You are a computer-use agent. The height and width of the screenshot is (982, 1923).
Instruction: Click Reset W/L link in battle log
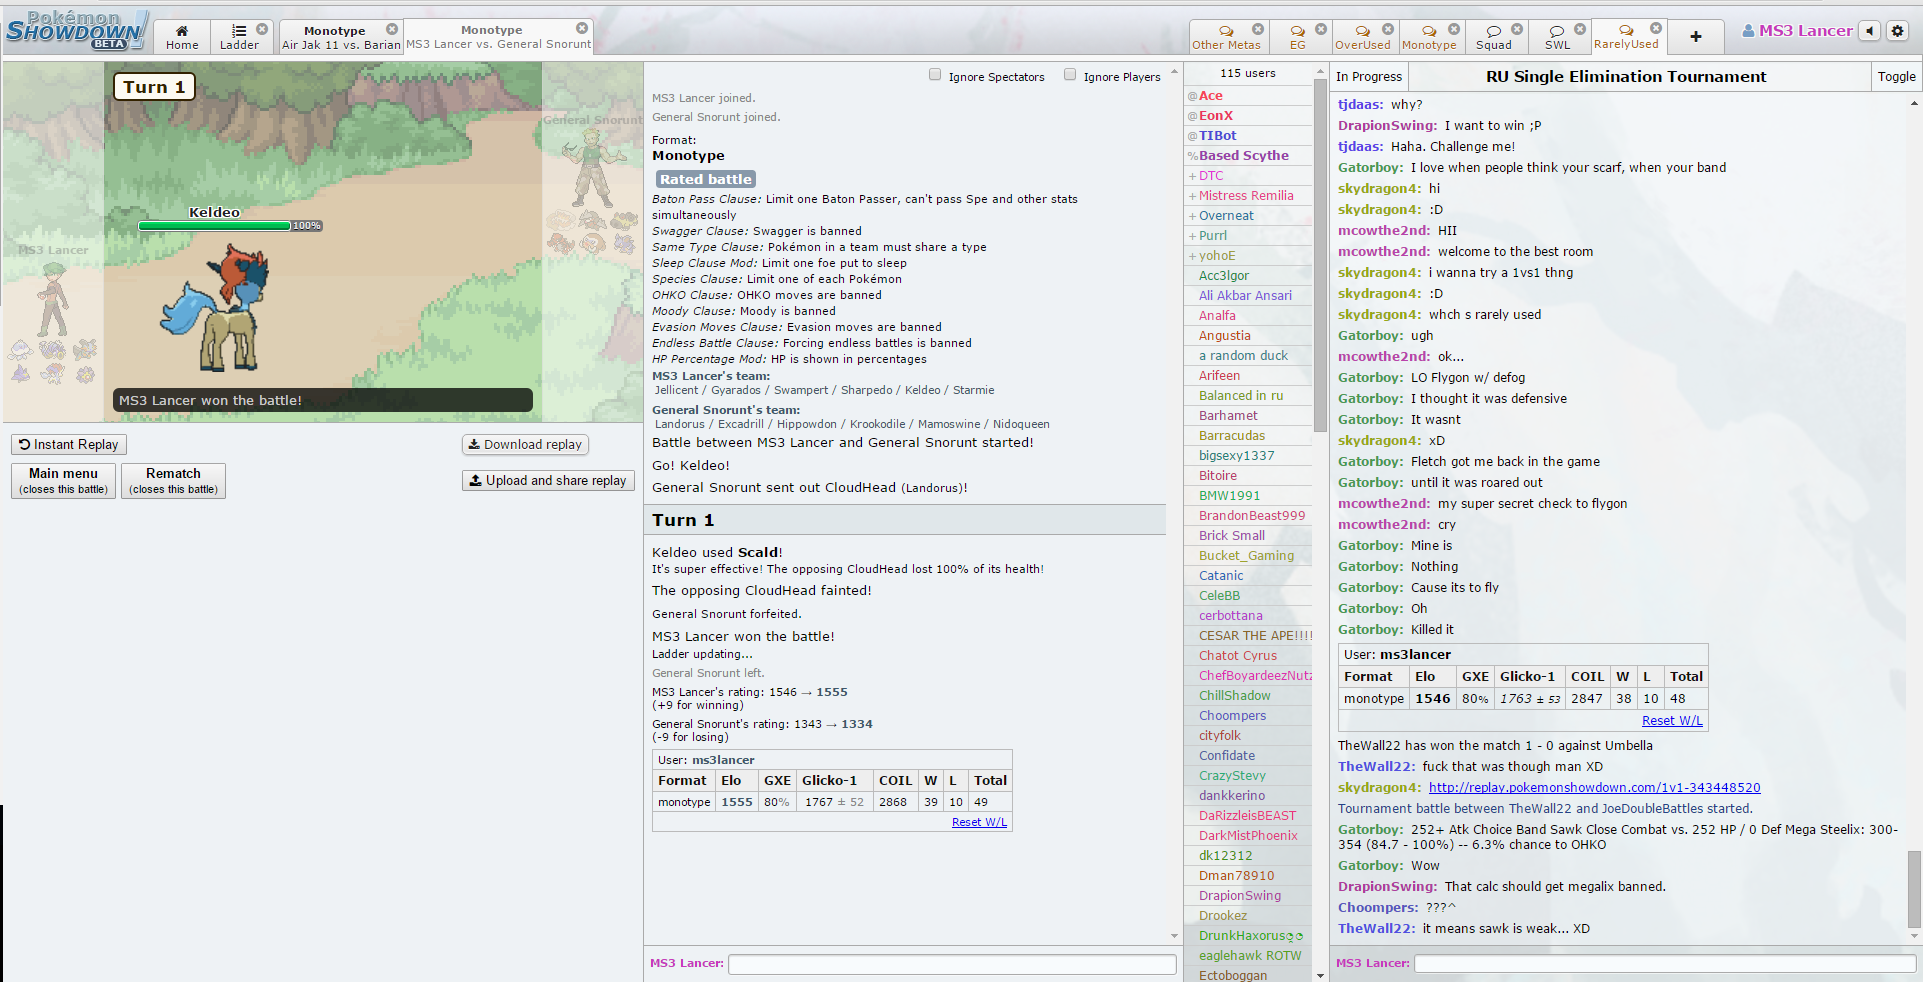pyautogui.click(x=979, y=822)
